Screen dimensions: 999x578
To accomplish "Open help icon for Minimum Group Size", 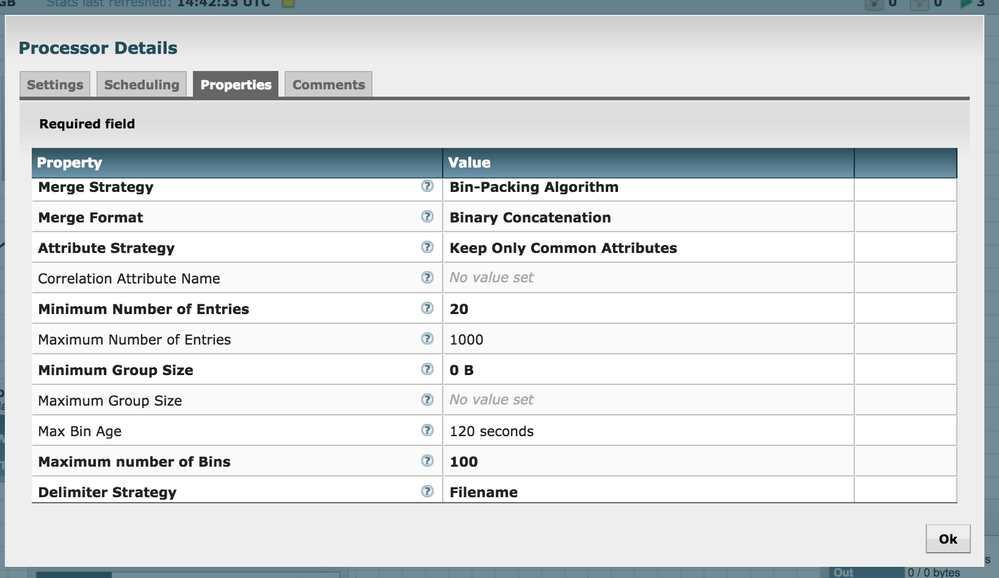I will coord(427,370).
